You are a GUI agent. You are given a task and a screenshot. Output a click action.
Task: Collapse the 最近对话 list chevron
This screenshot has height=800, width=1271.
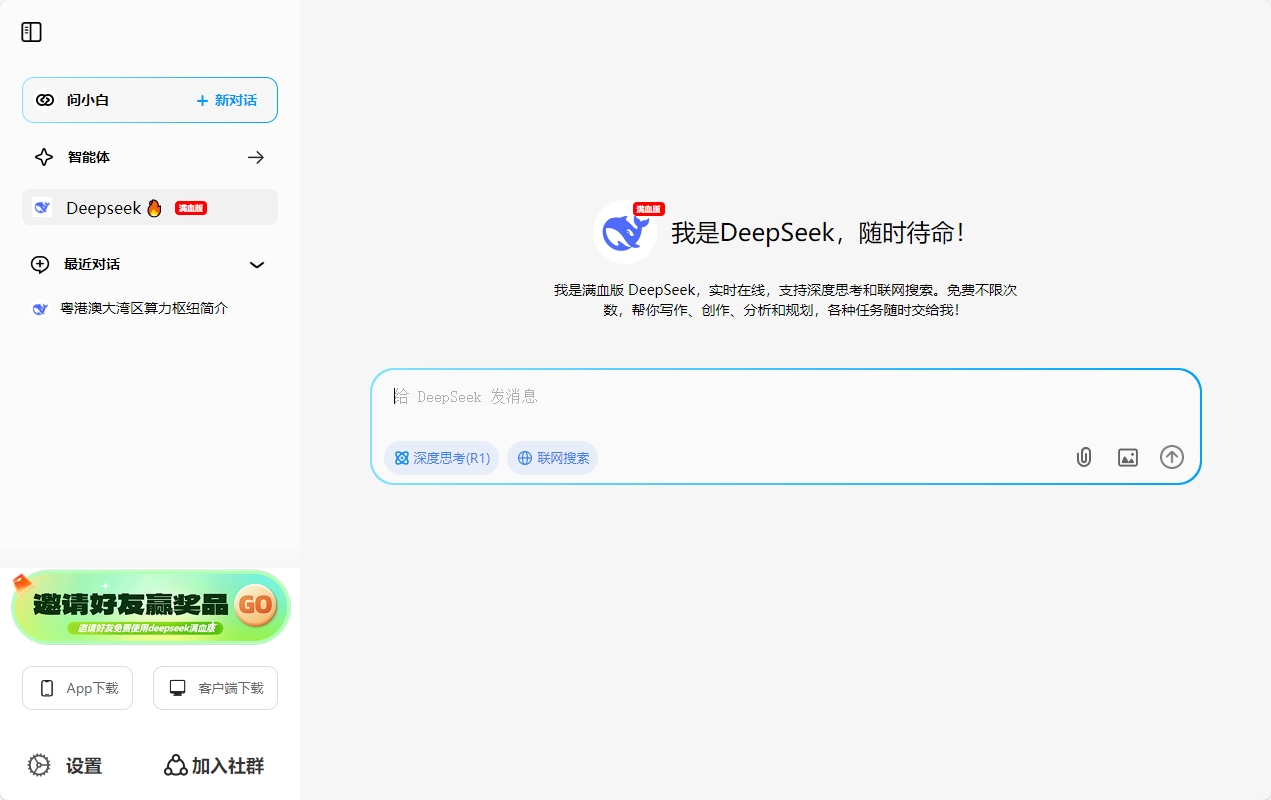coord(257,265)
